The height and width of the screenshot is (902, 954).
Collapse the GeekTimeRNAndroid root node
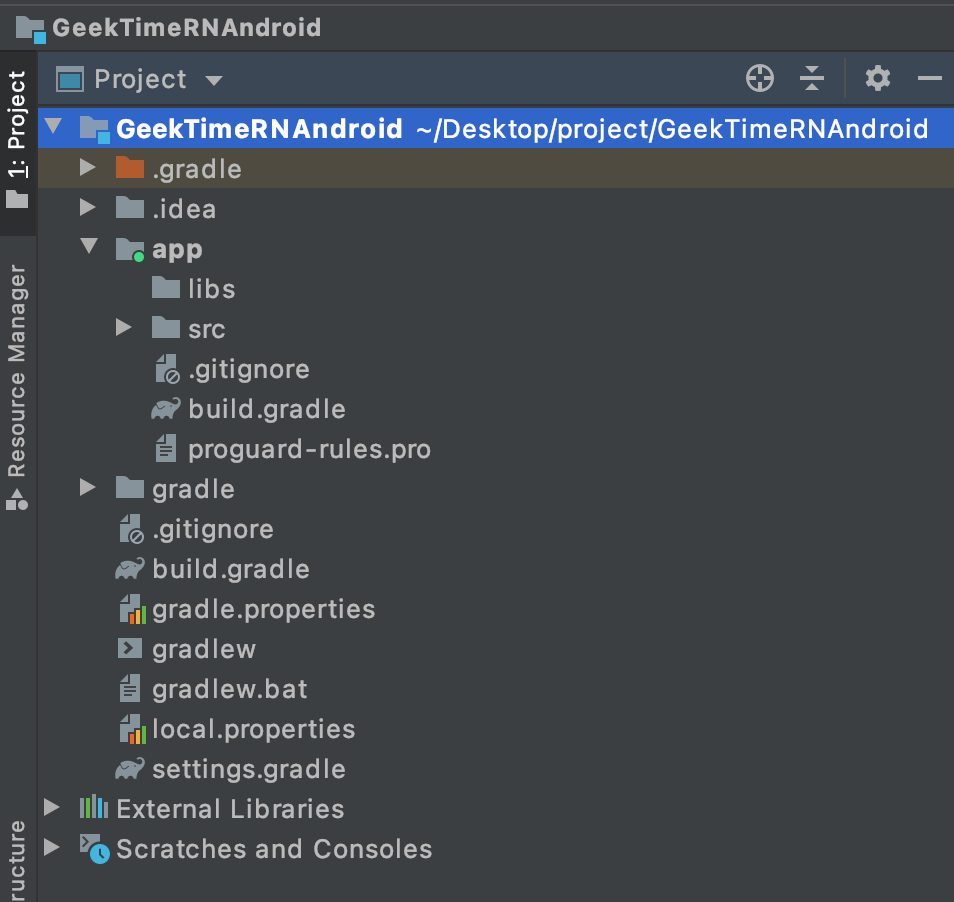[53, 128]
